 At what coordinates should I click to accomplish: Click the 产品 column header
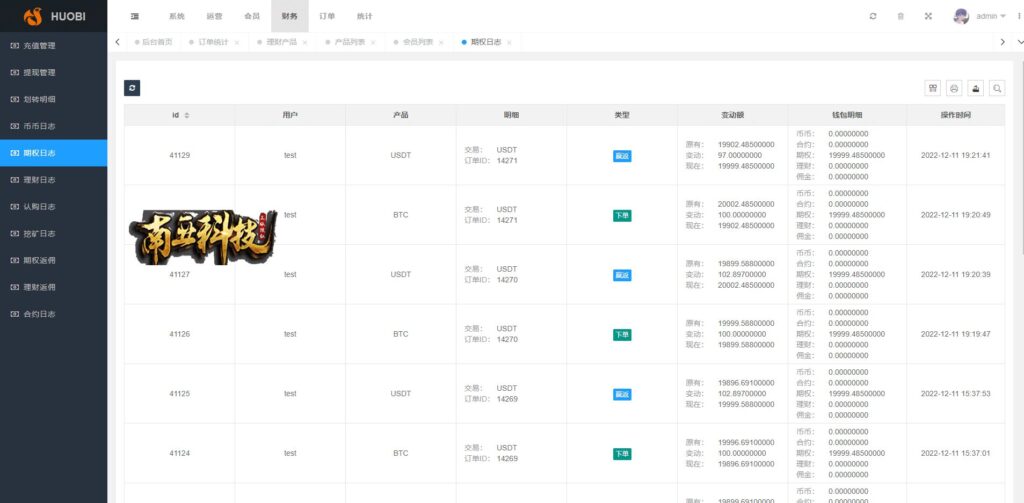tap(400, 116)
